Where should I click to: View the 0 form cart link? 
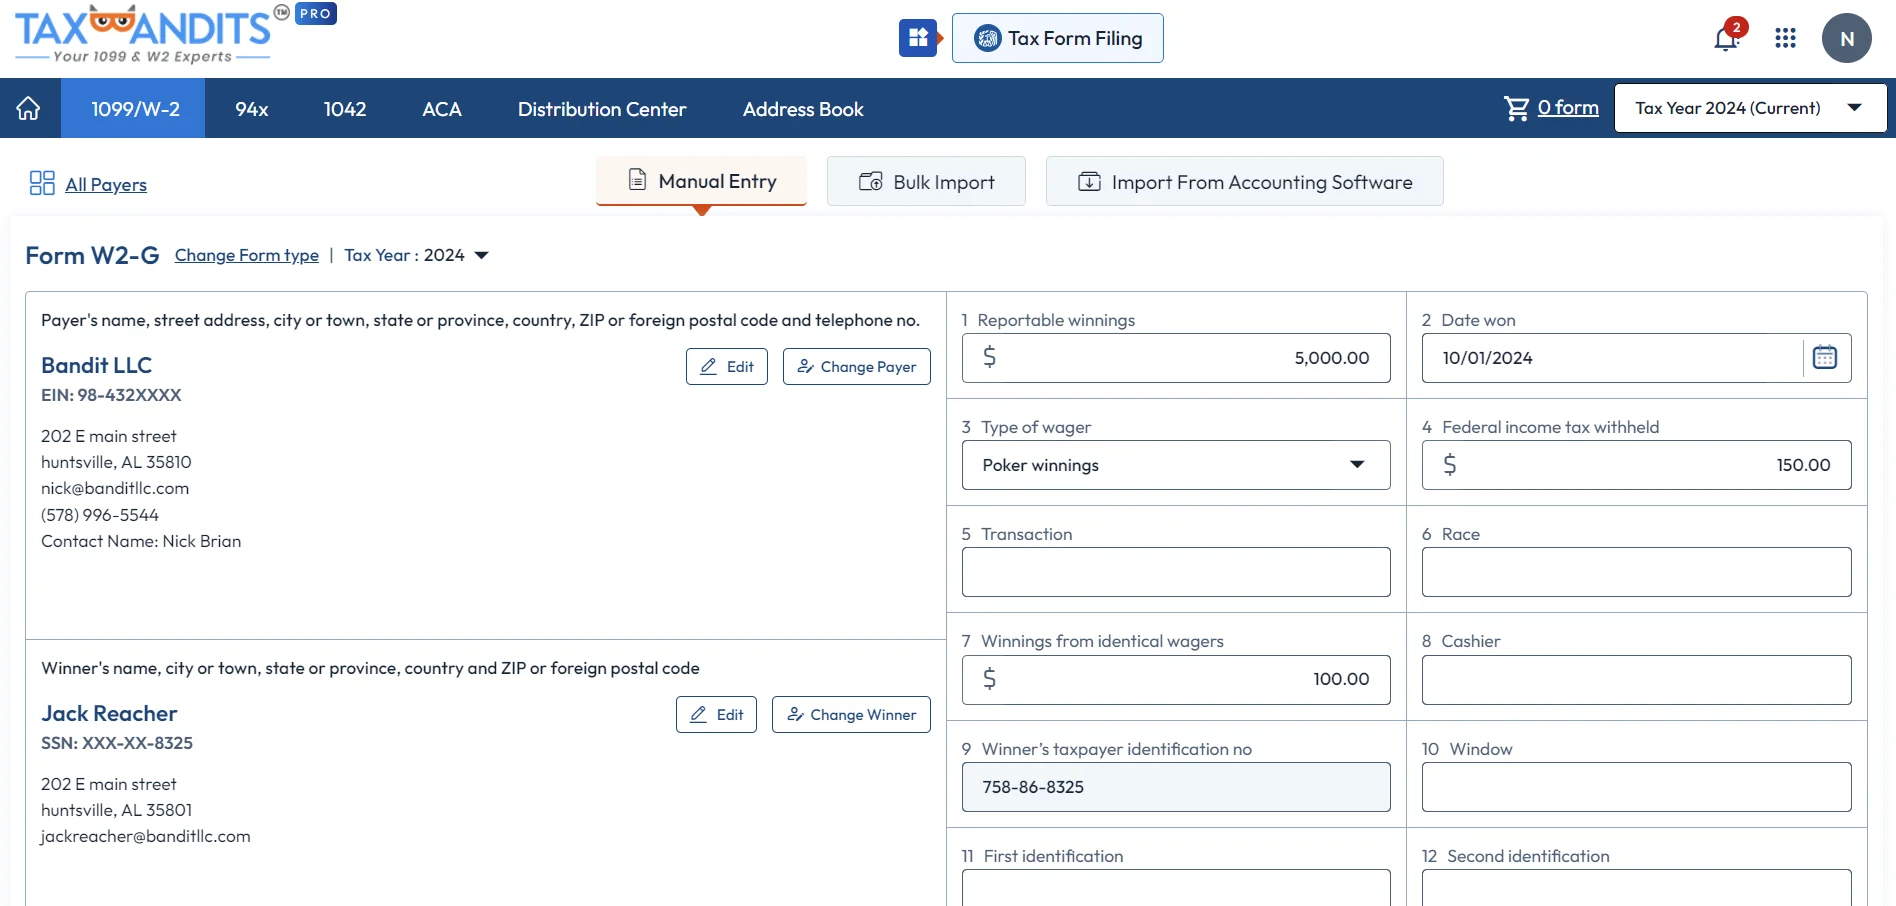(1568, 107)
